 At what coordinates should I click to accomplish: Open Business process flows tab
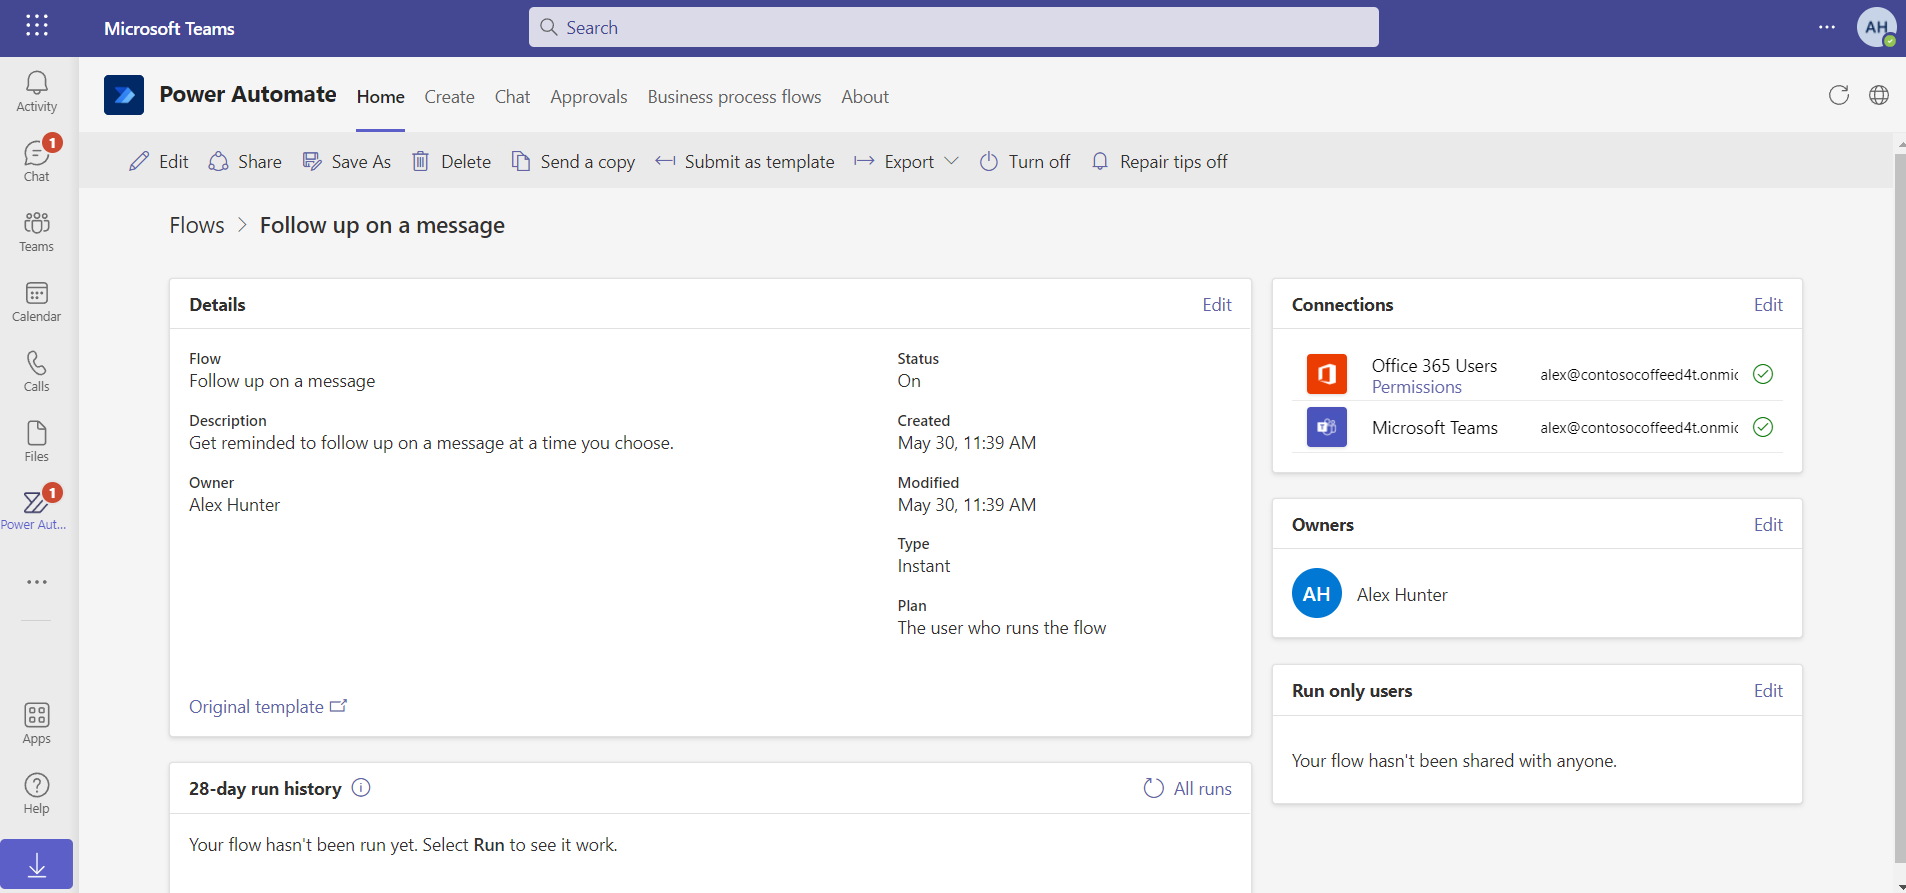[734, 97]
